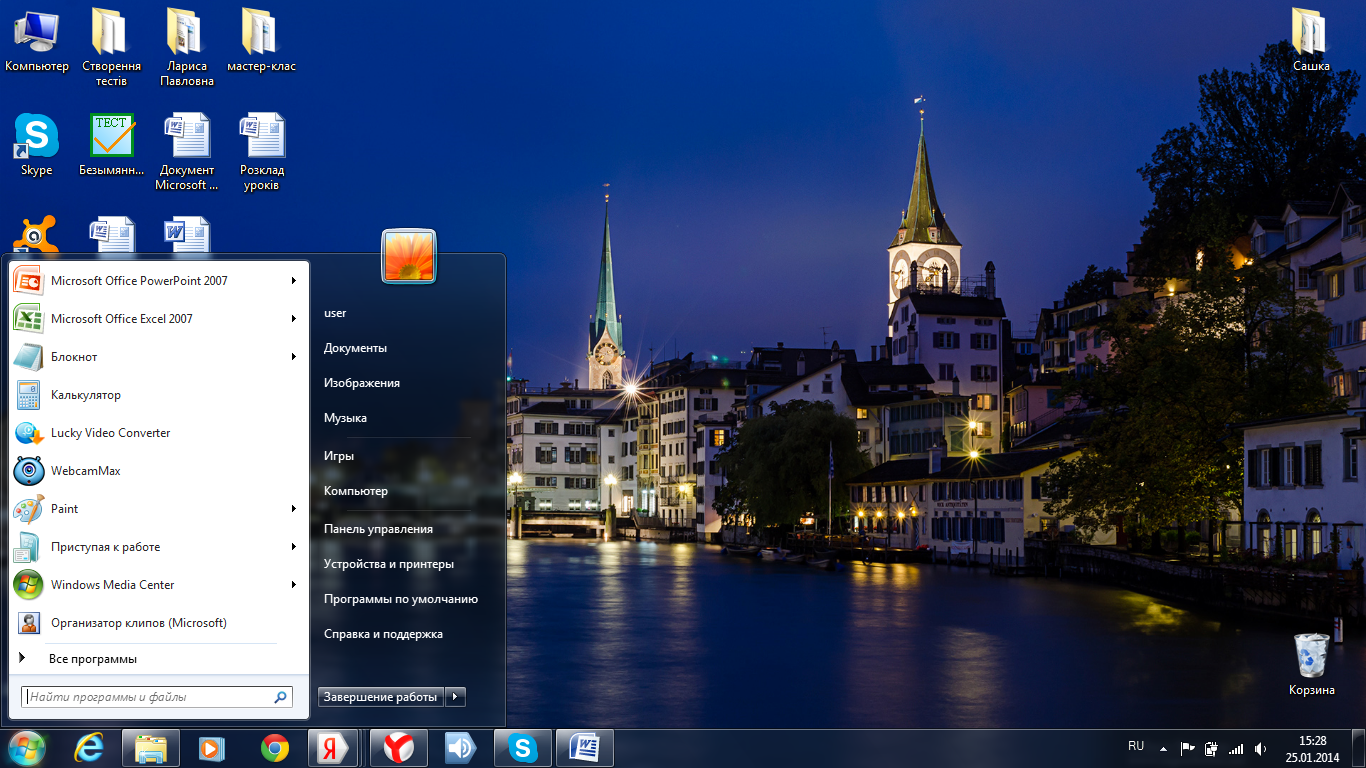Select the Лариса Павловна folder
The width and height of the screenshot is (1366, 768).
[187, 47]
